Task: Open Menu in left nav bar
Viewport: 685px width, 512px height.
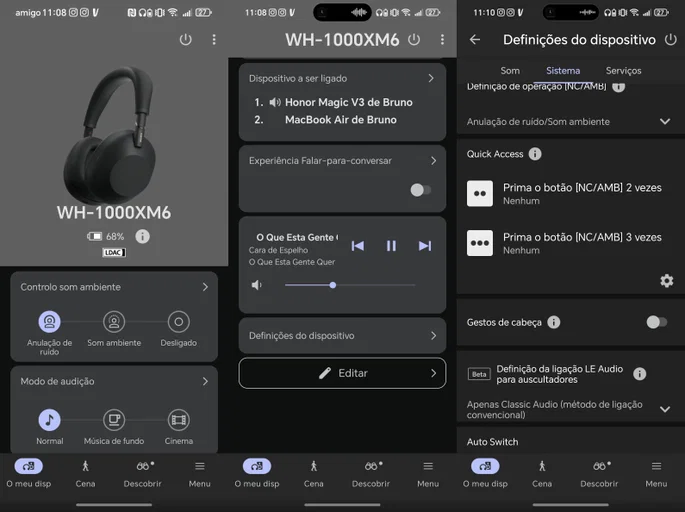Action: 200,474
